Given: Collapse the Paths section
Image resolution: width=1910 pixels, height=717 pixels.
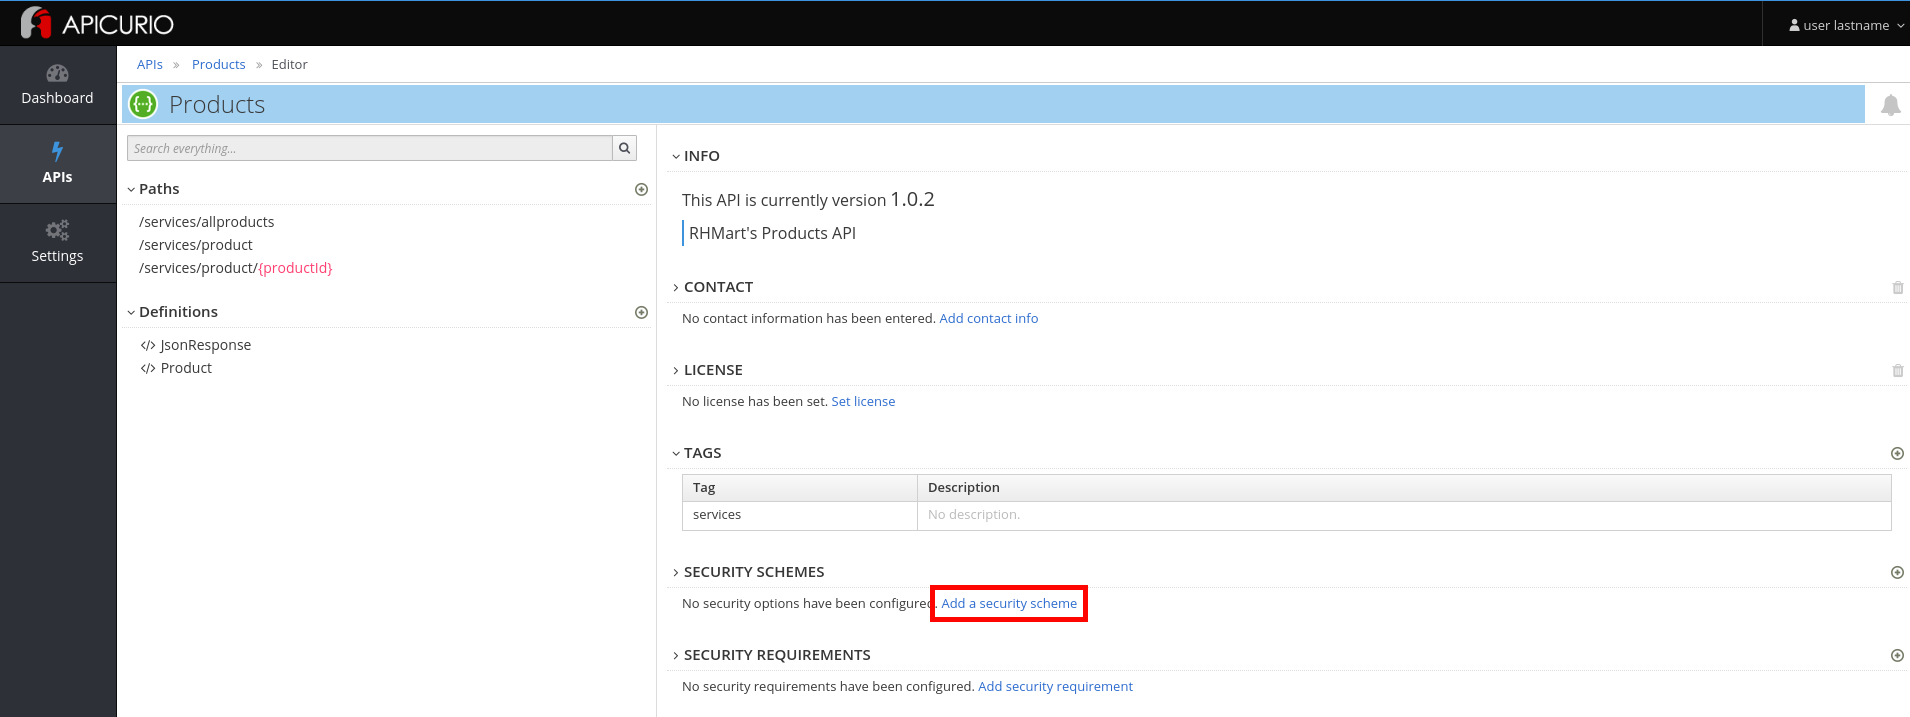Looking at the screenshot, I should [131, 189].
